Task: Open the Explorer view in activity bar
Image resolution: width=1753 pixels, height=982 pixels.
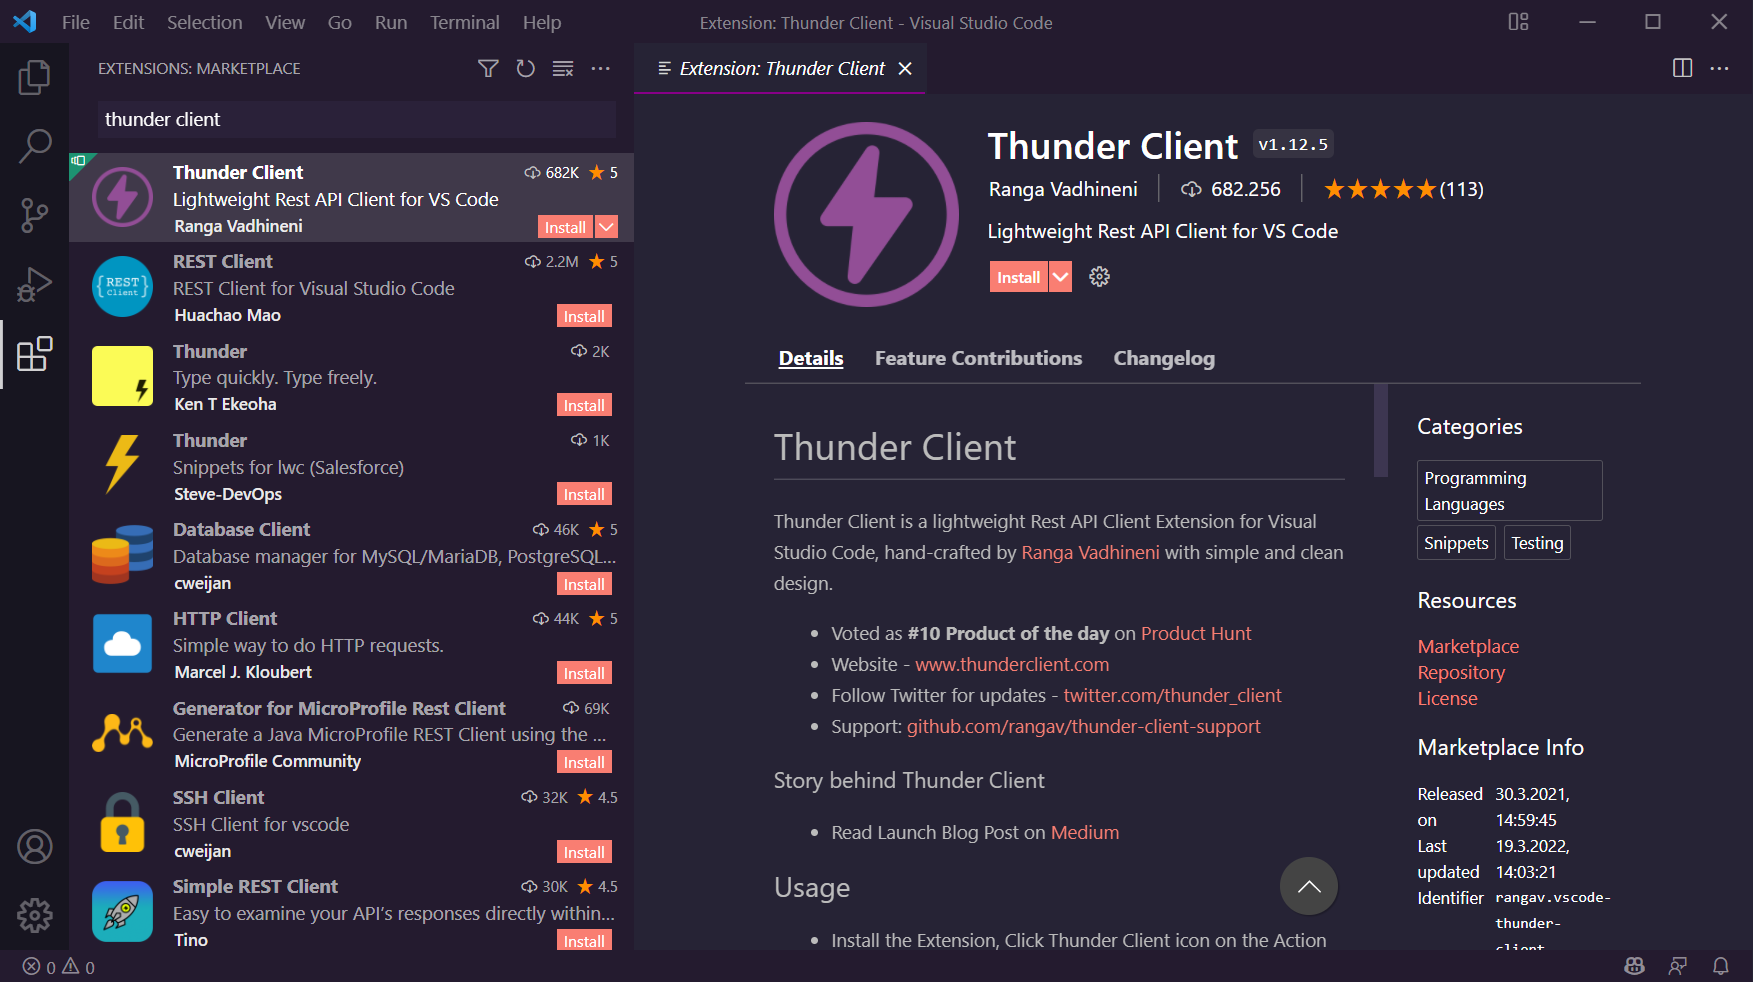Action: (34, 77)
